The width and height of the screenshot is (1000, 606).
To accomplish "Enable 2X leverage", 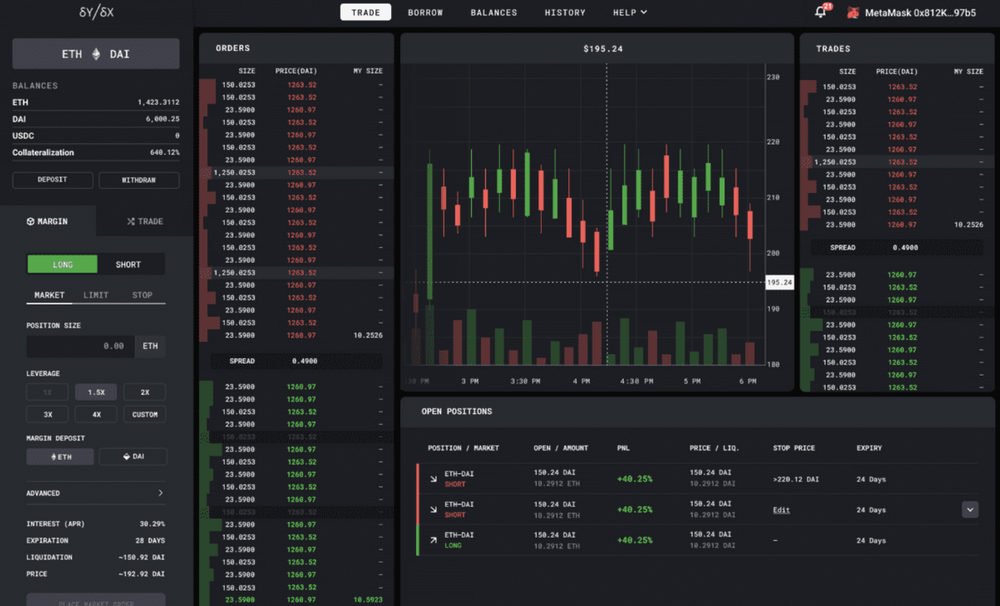I will point(144,391).
